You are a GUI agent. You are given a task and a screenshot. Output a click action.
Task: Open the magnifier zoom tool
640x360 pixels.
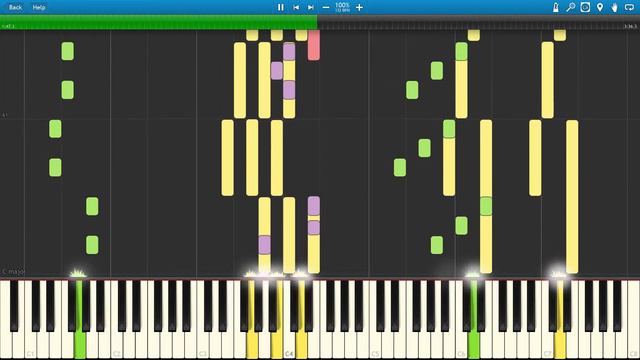[571, 7]
